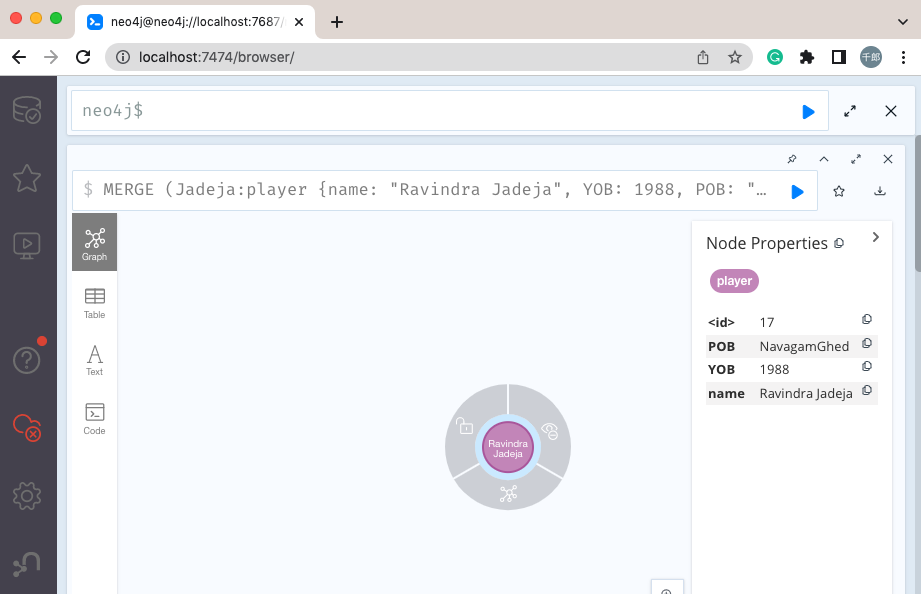
Task: Switch to Text view
Action: pyautogui.click(x=95, y=360)
